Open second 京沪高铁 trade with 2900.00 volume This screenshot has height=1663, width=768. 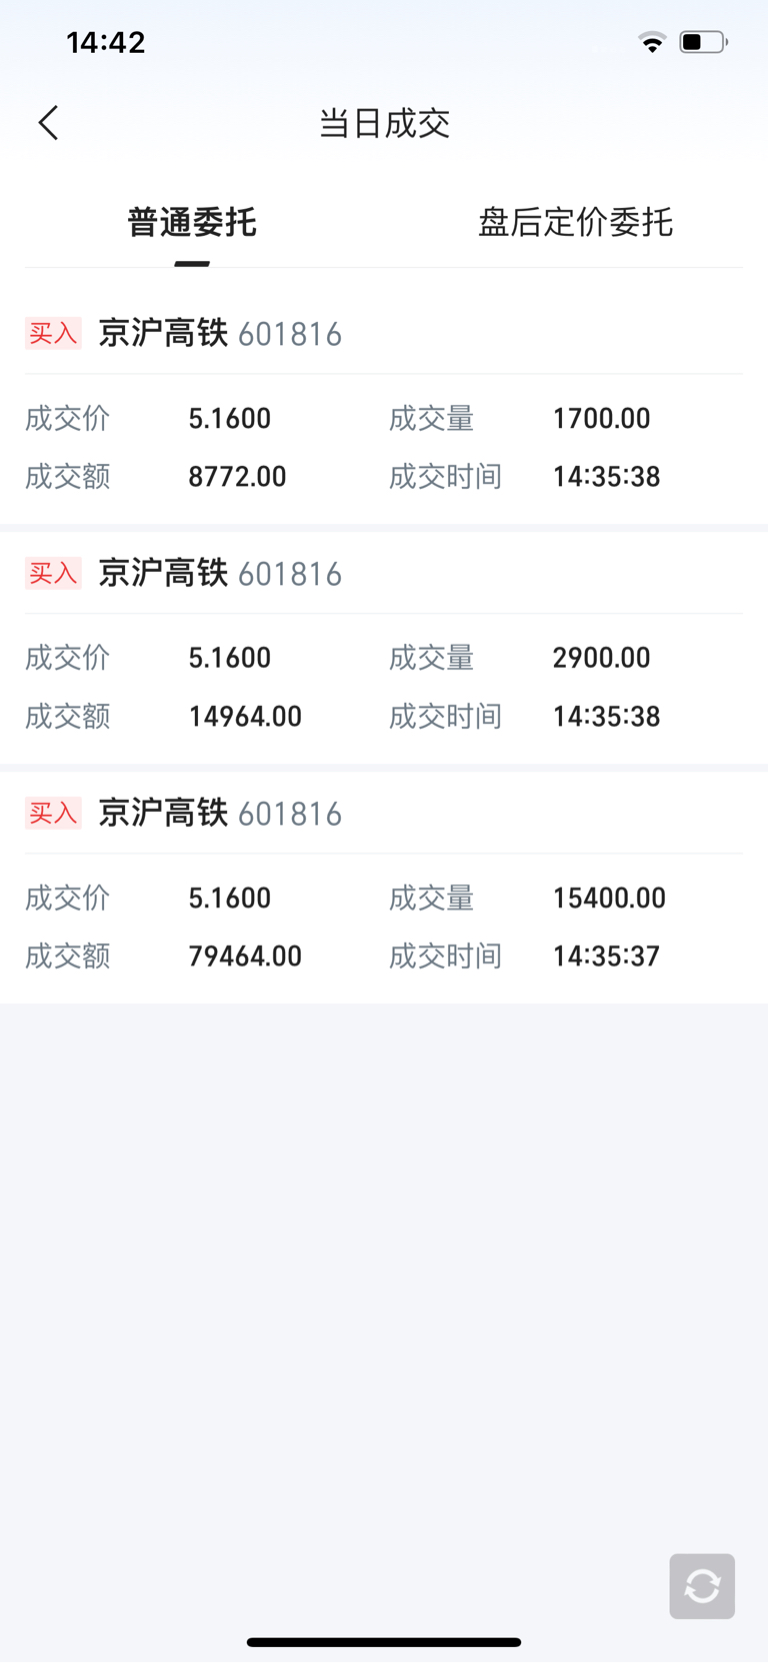tap(384, 648)
